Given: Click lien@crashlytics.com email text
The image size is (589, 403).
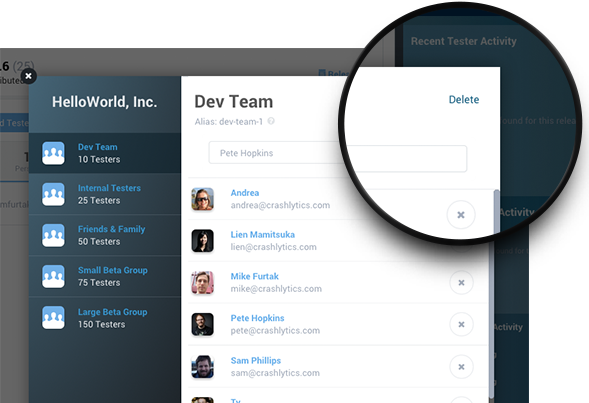Looking at the screenshot, I should 273,247.
